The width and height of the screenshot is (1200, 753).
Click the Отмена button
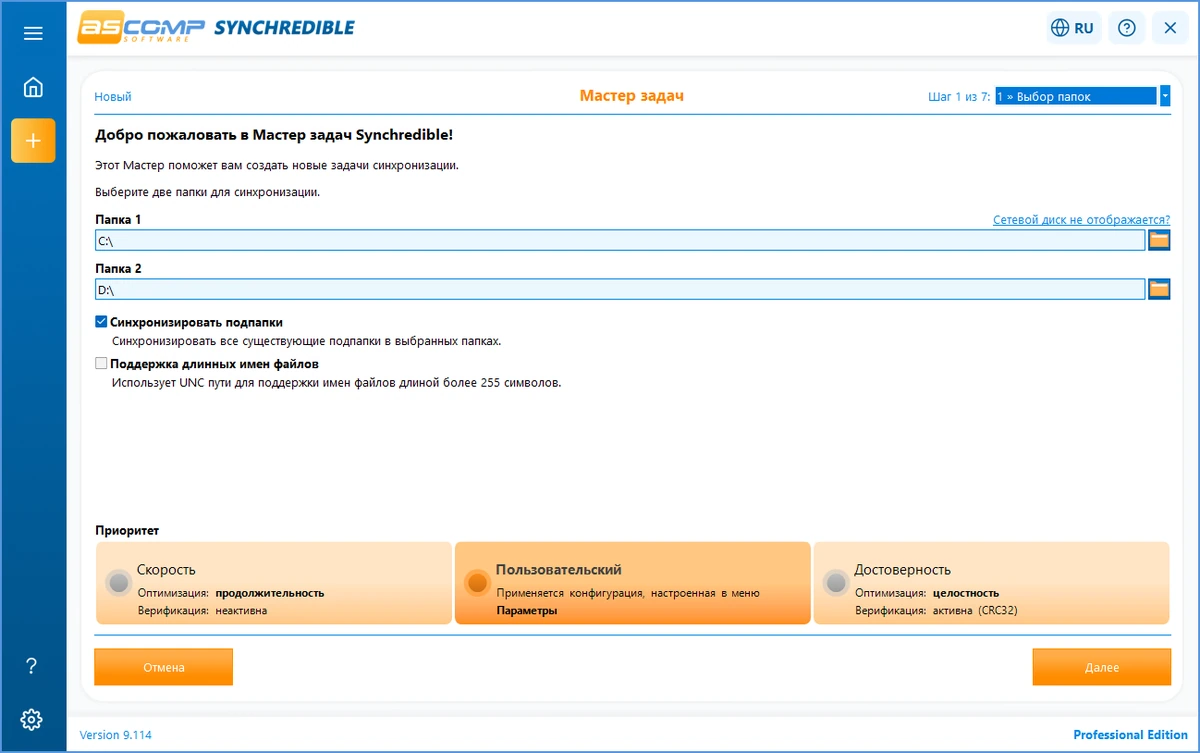[164, 667]
